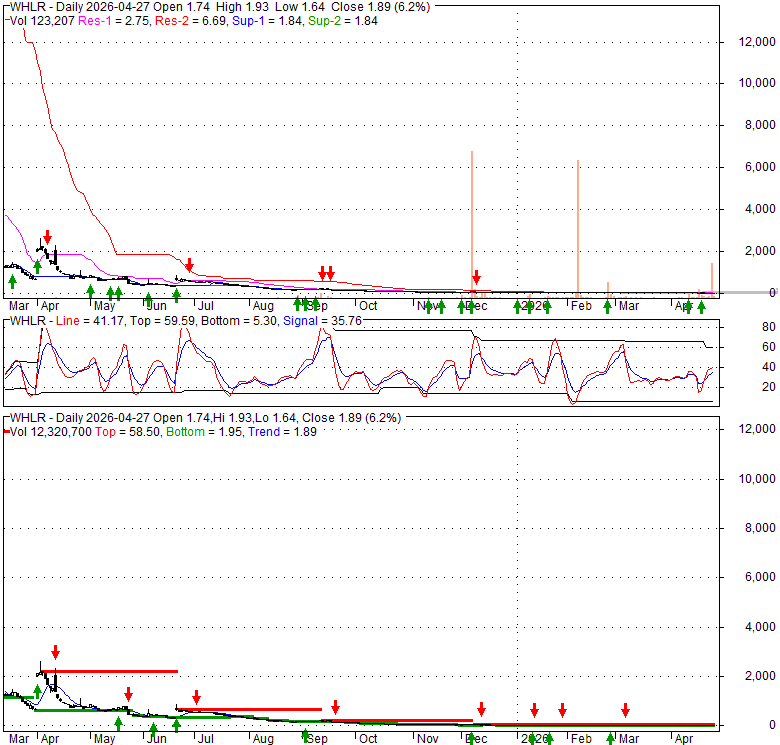Click the '10,000' axis value on bottom chart

point(757,478)
